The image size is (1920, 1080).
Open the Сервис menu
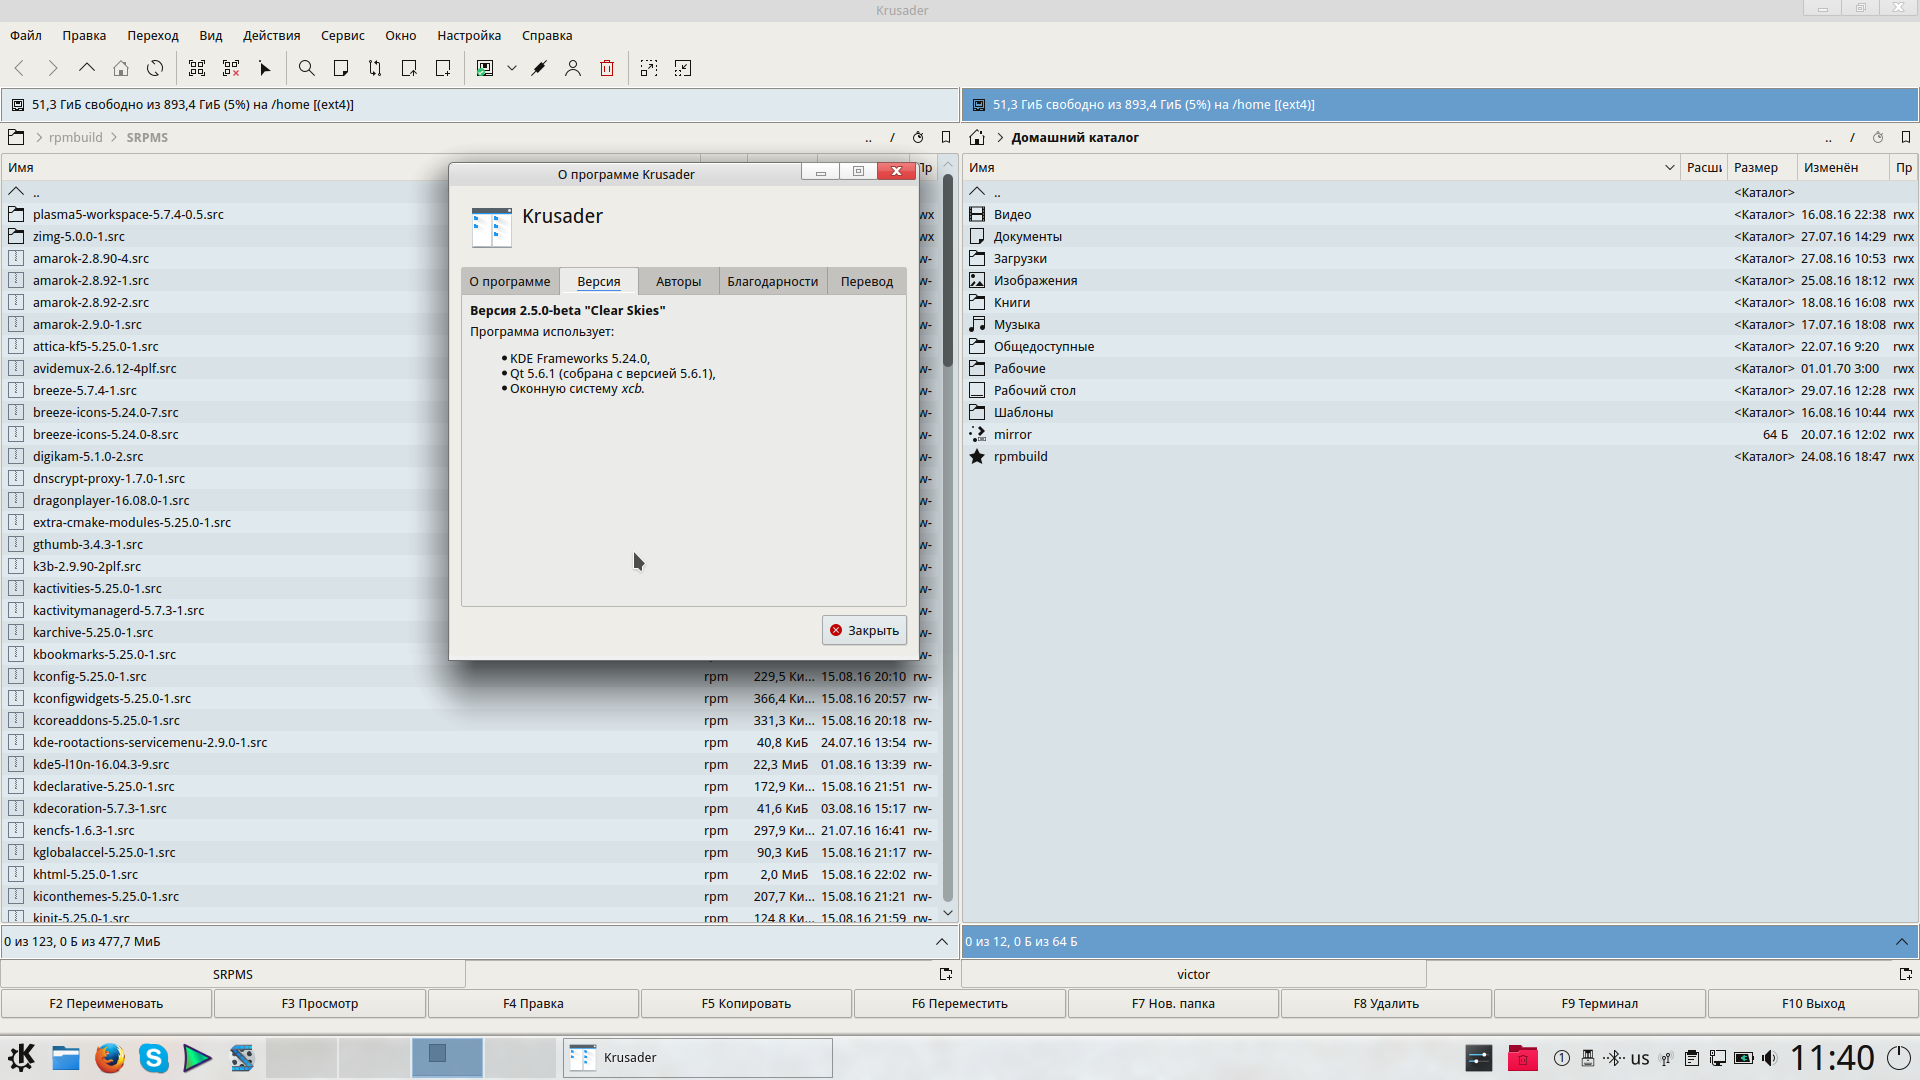342,35
